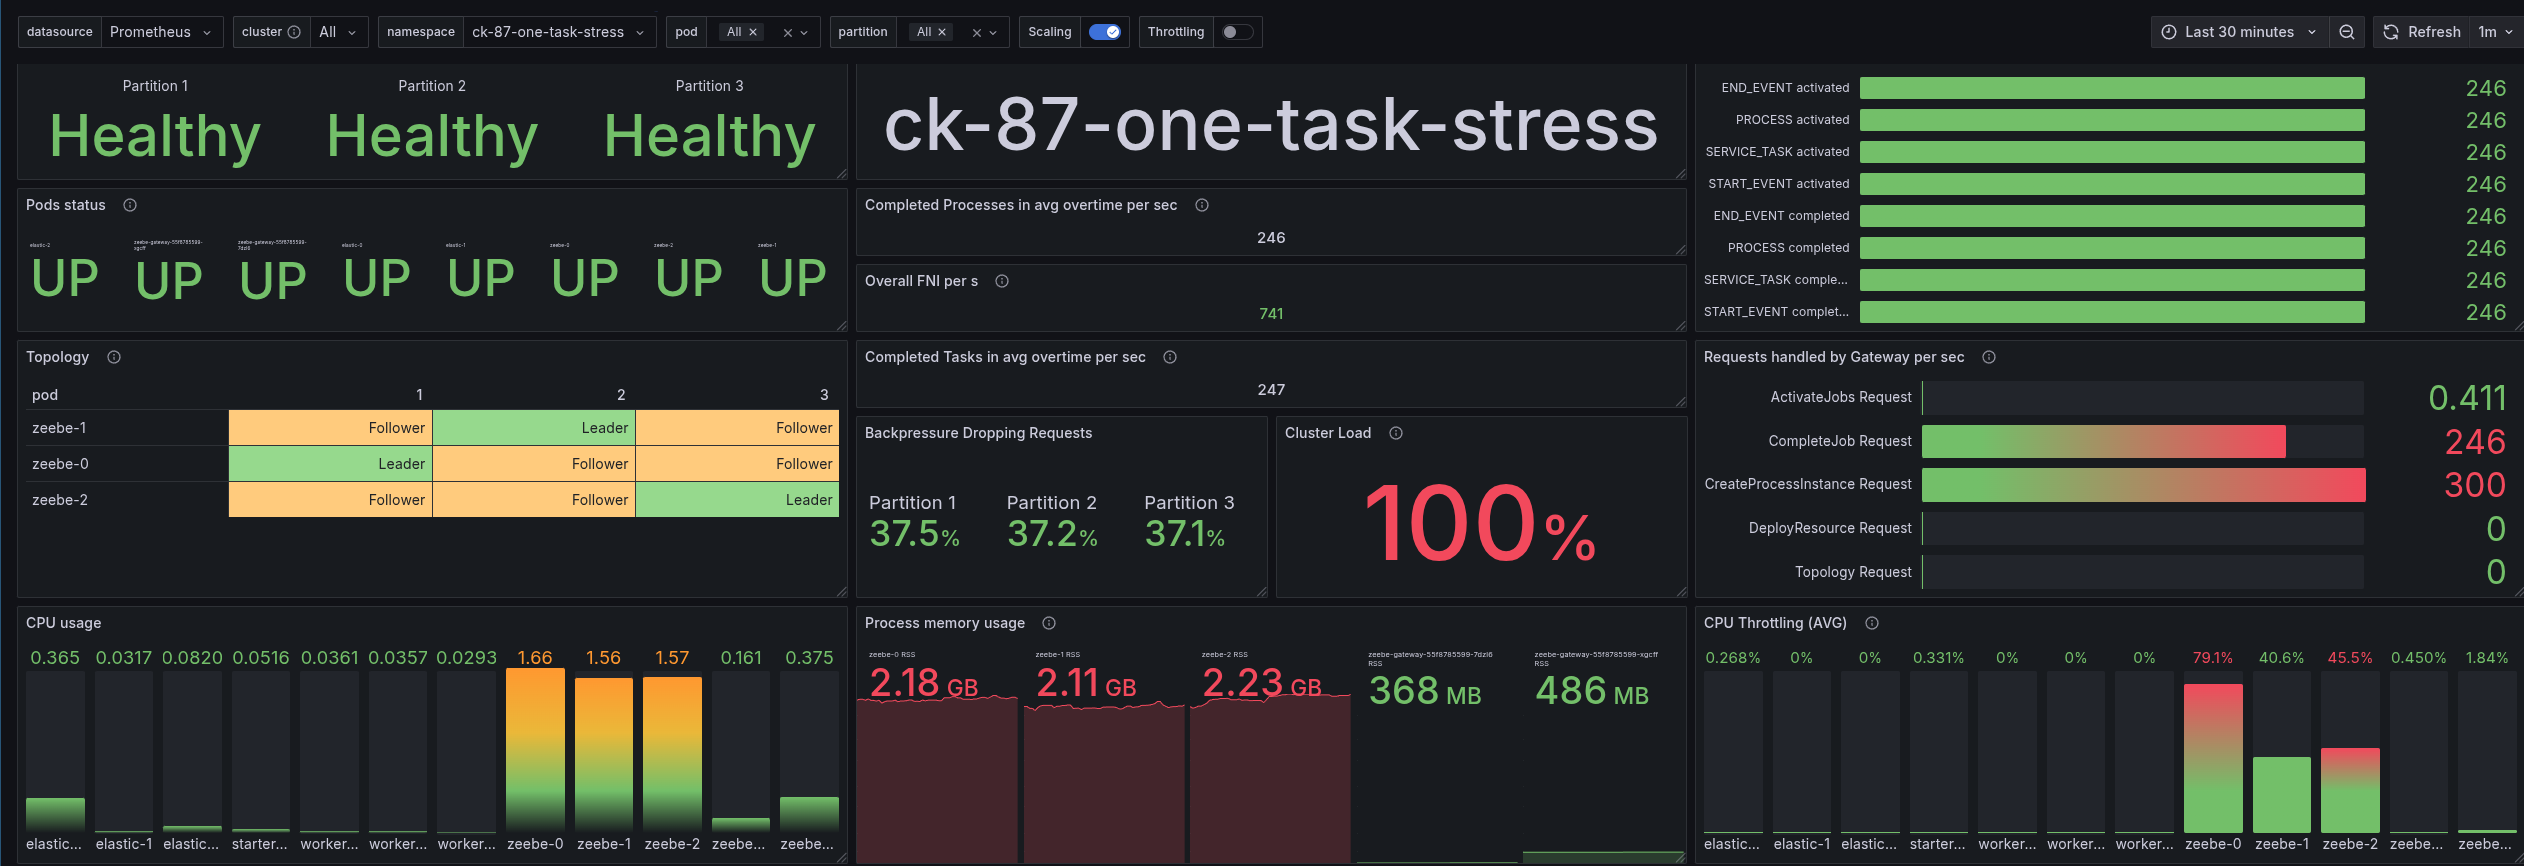This screenshot has height=866, width=2524.
Task: Click the PROCESS completed row label
Action: coord(1789,248)
